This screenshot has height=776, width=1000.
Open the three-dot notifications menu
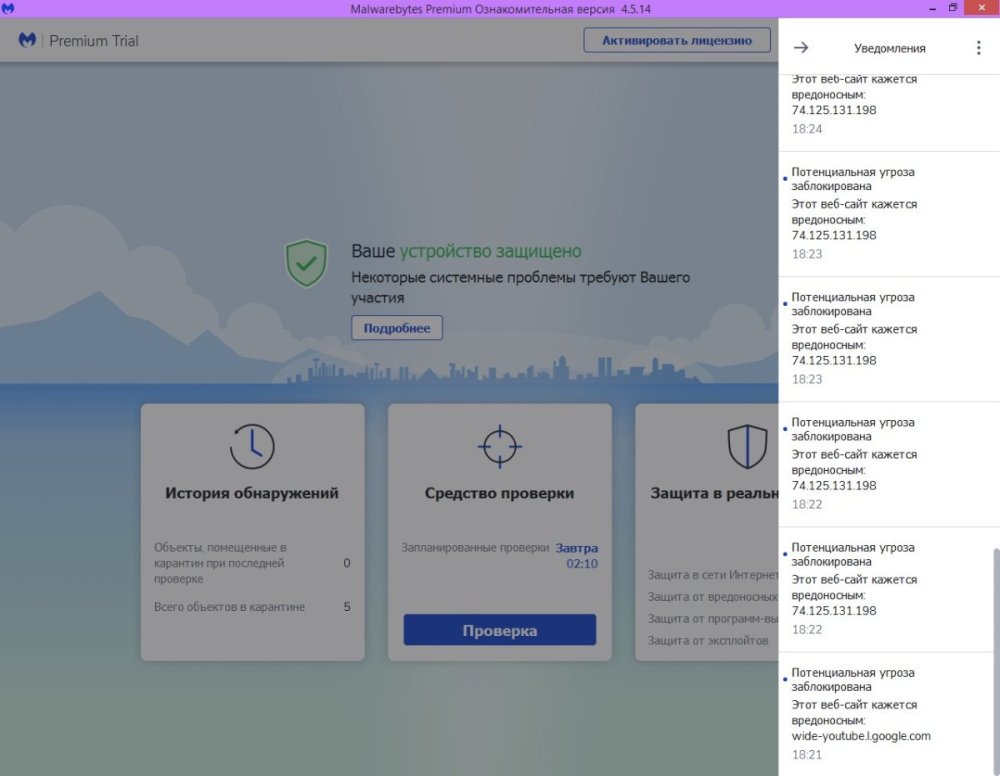click(x=978, y=47)
